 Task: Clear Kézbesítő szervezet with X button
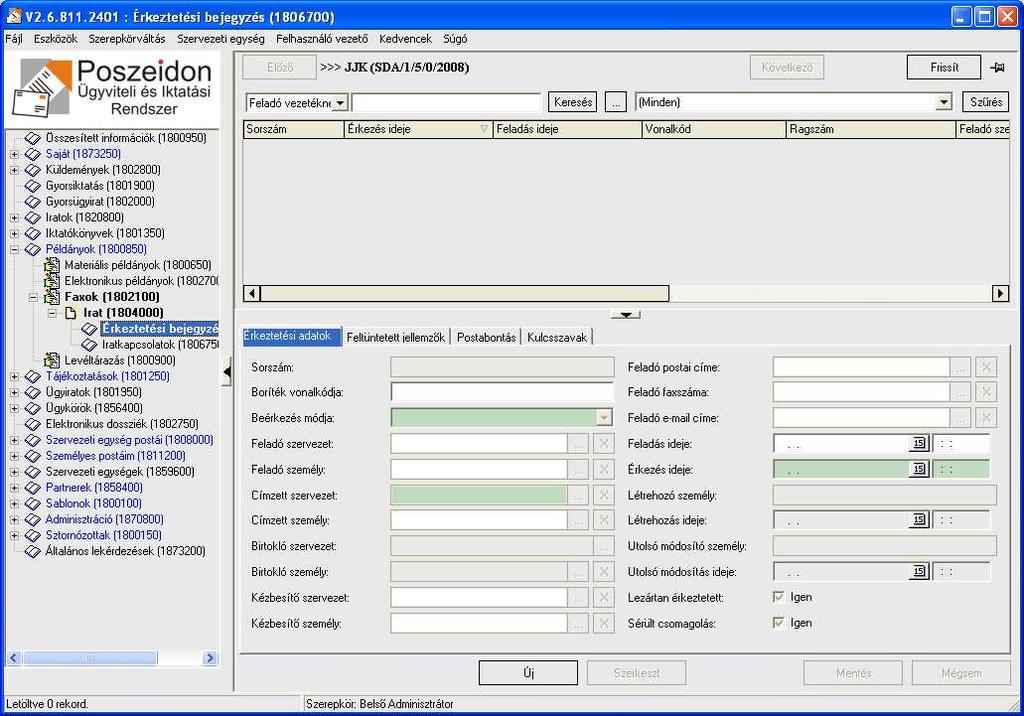point(603,597)
